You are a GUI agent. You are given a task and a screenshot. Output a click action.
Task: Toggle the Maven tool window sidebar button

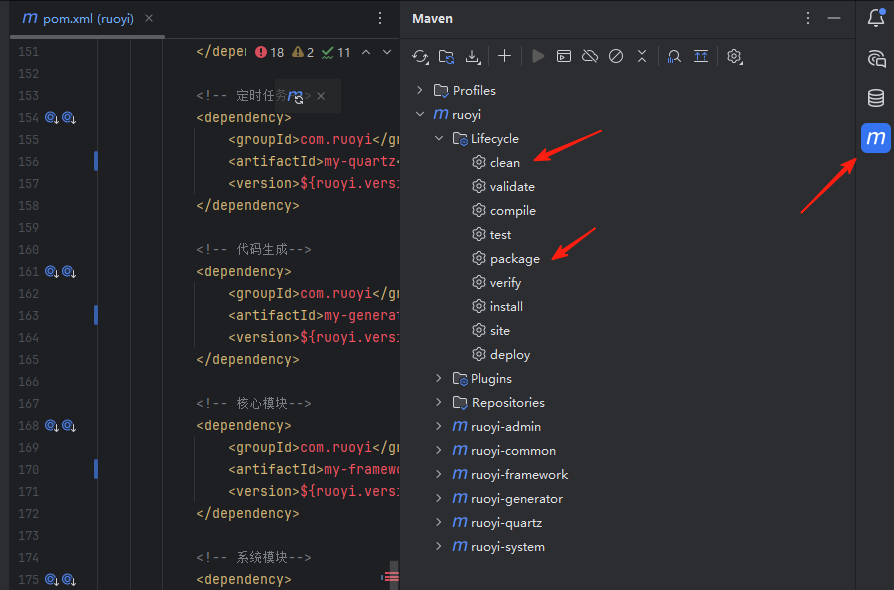pyautogui.click(x=875, y=138)
